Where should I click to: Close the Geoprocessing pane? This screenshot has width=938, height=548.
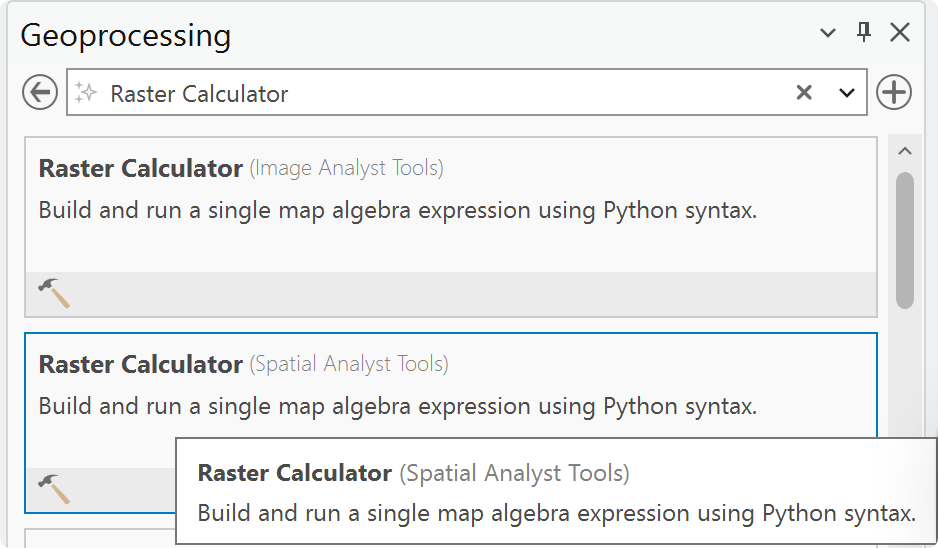click(x=900, y=32)
